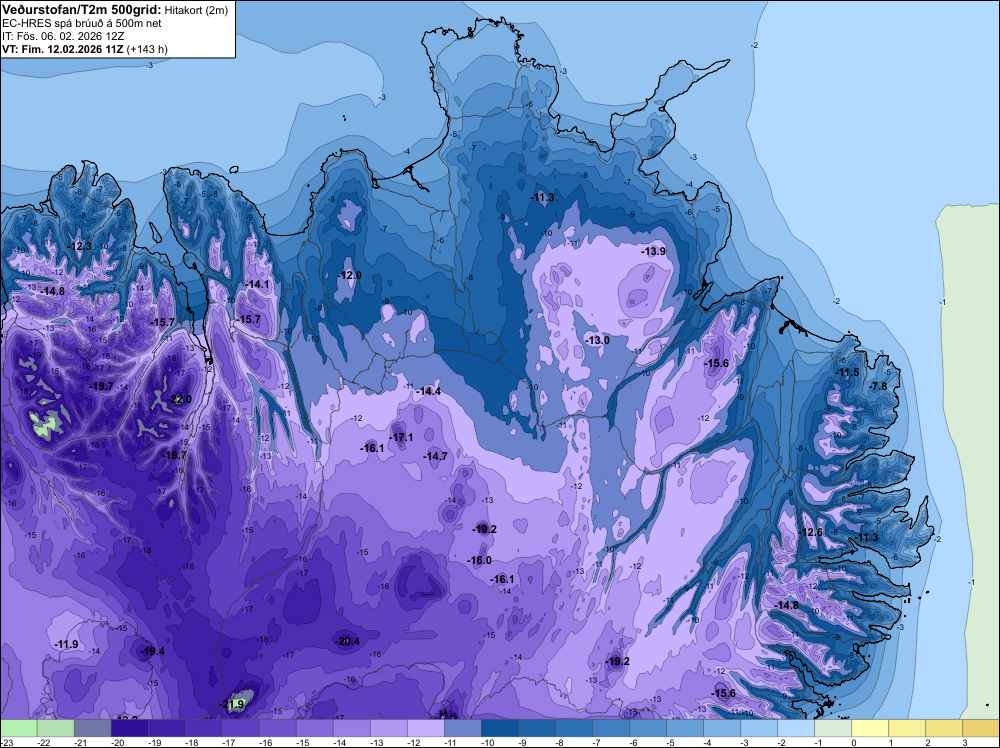Click the -14.7 temperature label

[x=435, y=456]
